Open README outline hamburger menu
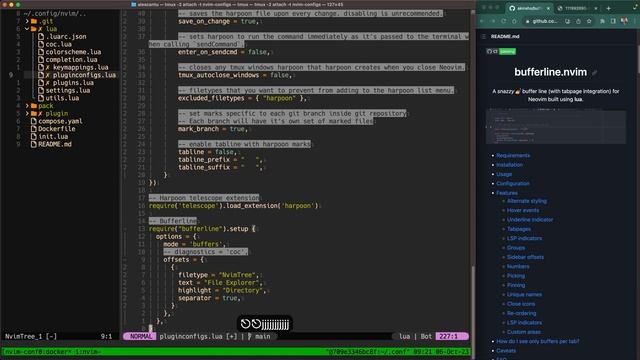The width and height of the screenshot is (640, 360). point(484,37)
